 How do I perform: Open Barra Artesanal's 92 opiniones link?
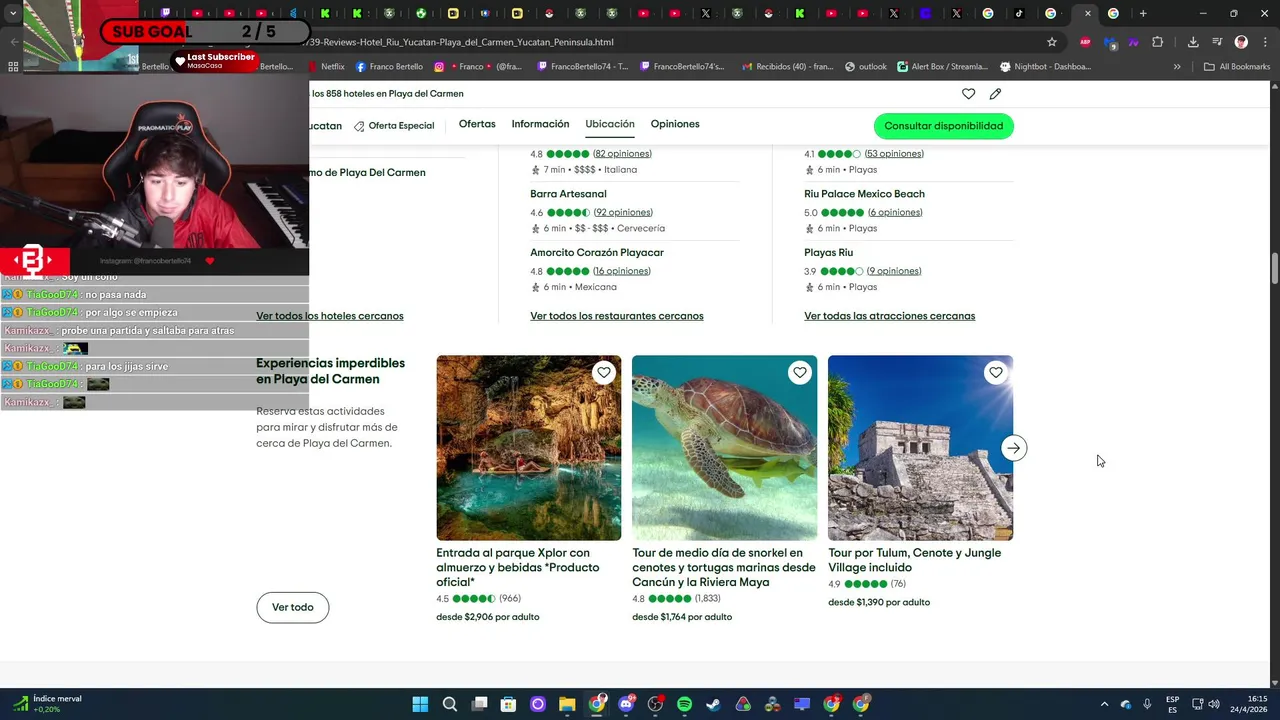click(x=623, y=212)
